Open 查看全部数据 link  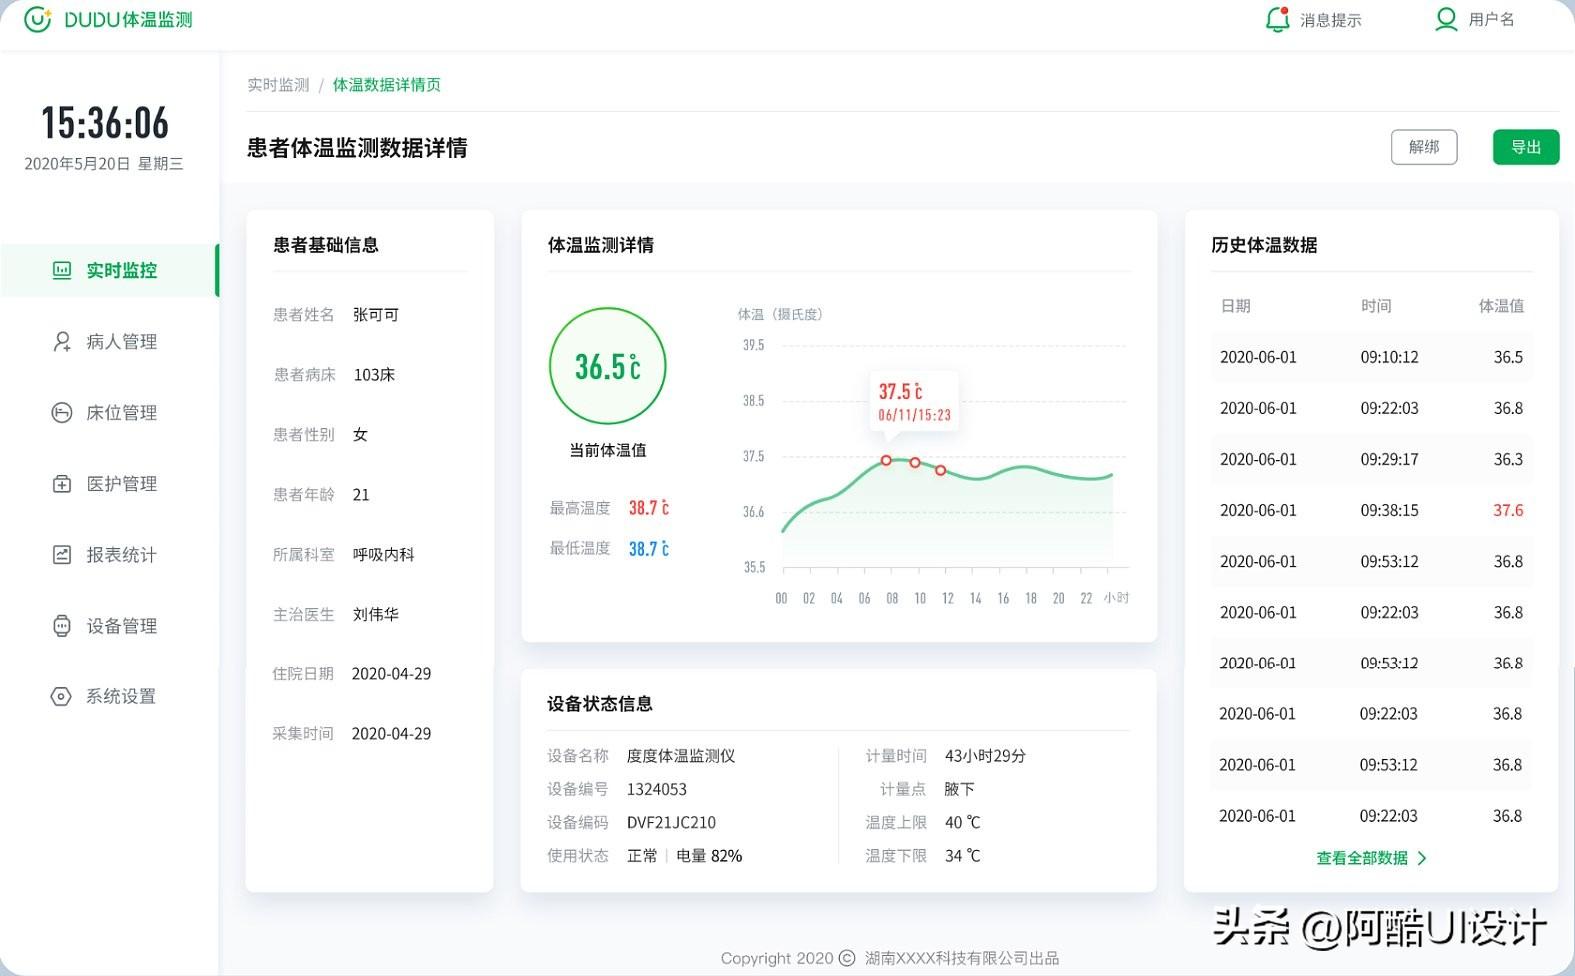click(1361, 858)
